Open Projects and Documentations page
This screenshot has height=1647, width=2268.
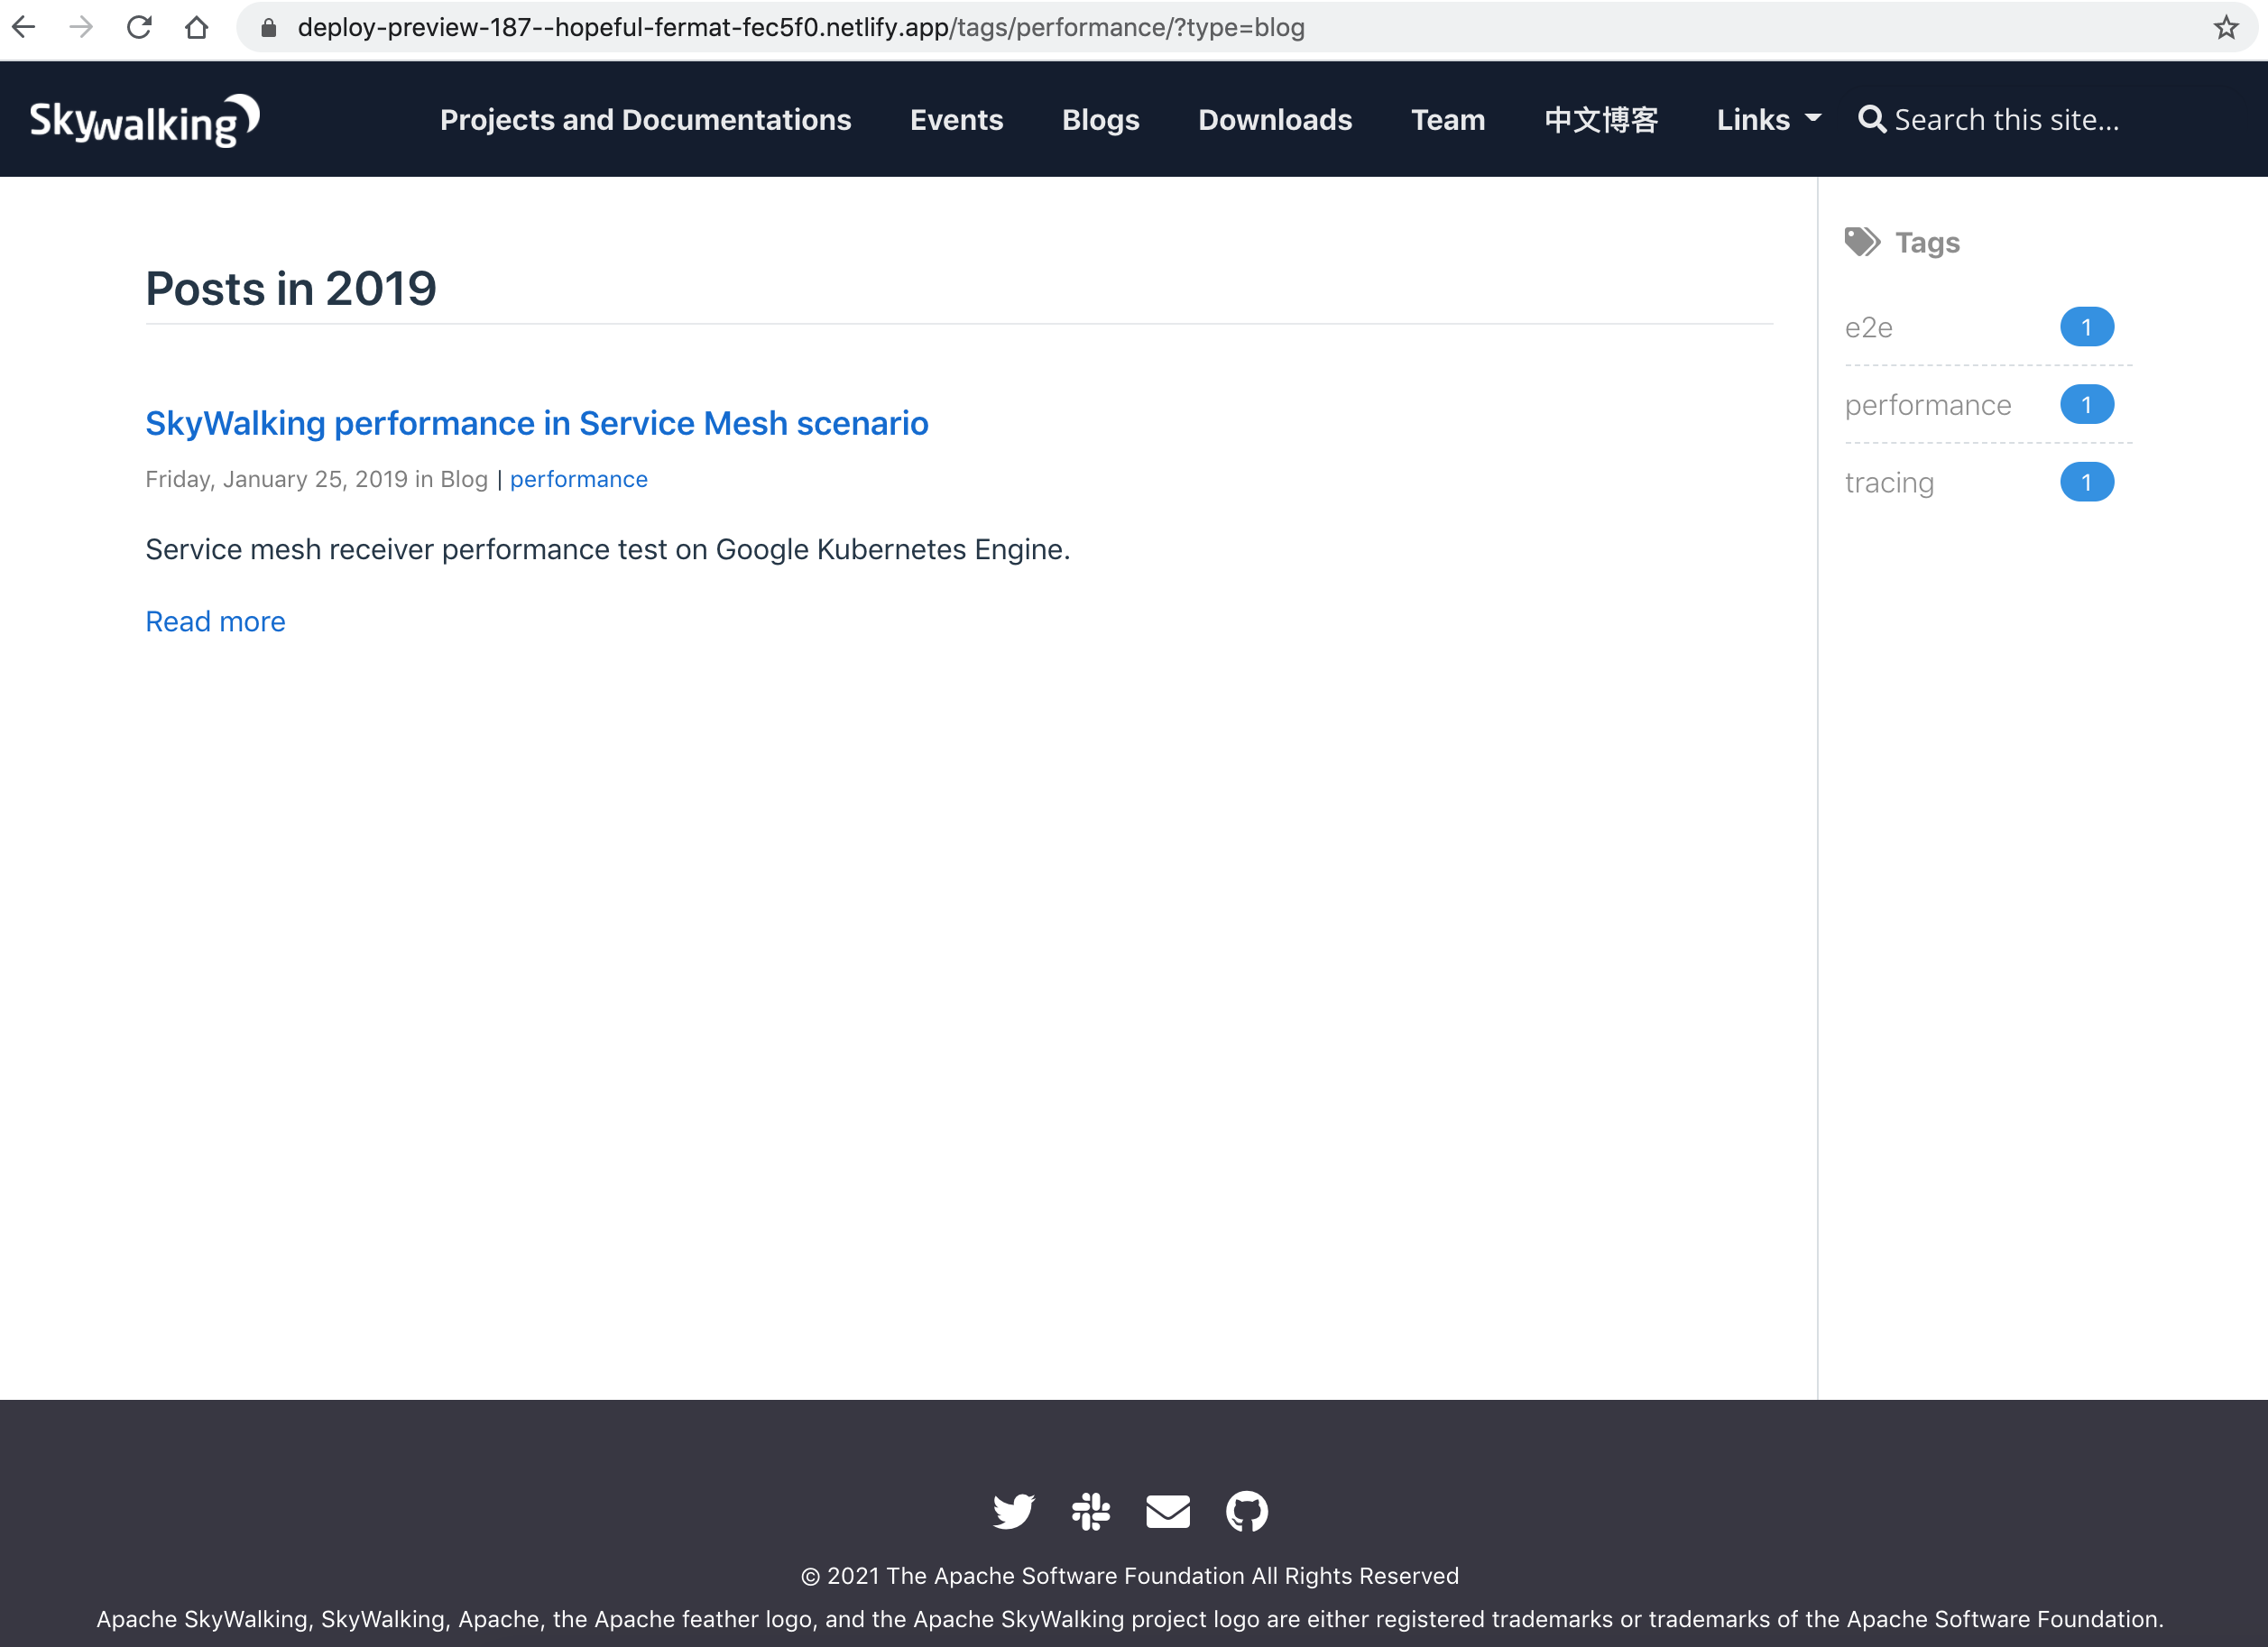click(645, 120)
